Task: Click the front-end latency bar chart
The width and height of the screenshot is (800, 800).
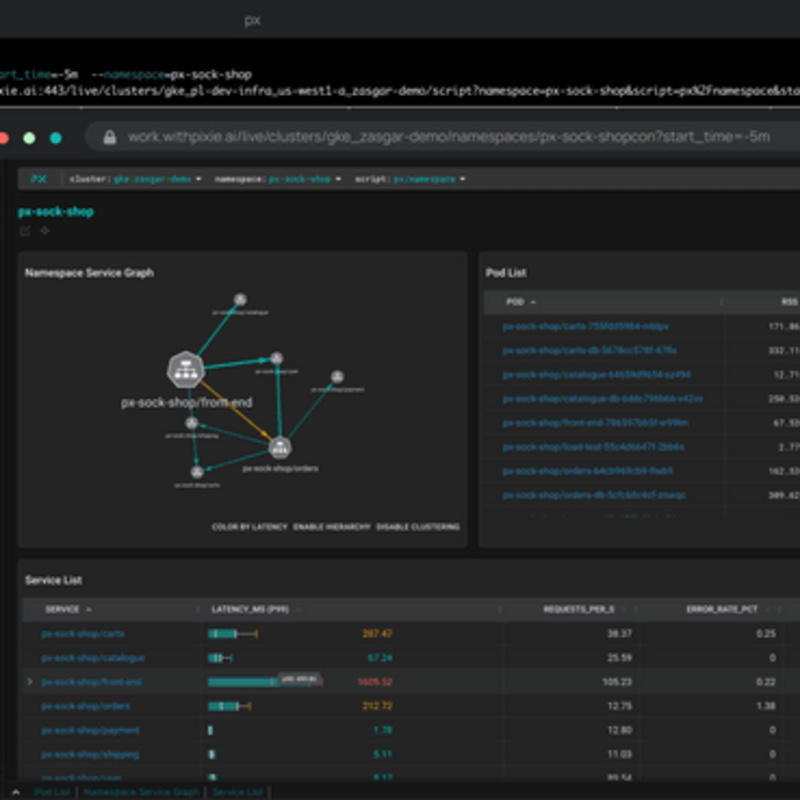Action: click(x=265, y=682)
